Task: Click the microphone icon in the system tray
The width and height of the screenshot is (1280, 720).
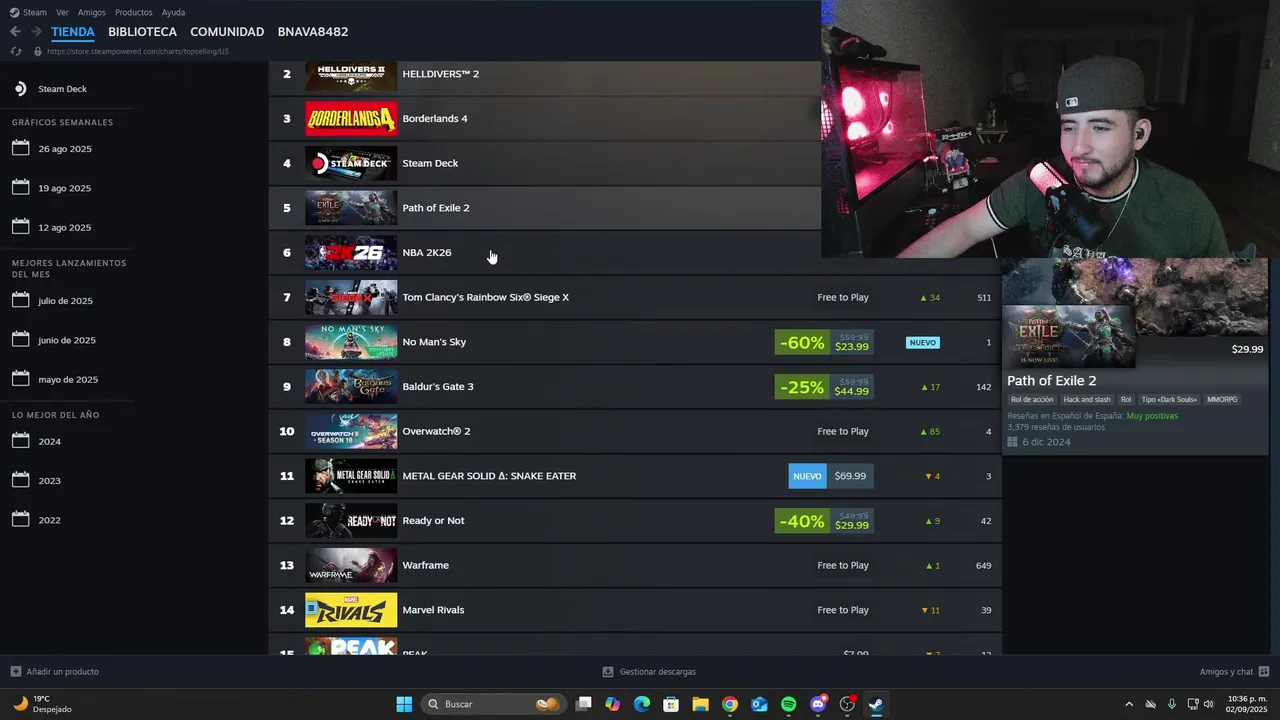Action: [x=1172, y=704]
